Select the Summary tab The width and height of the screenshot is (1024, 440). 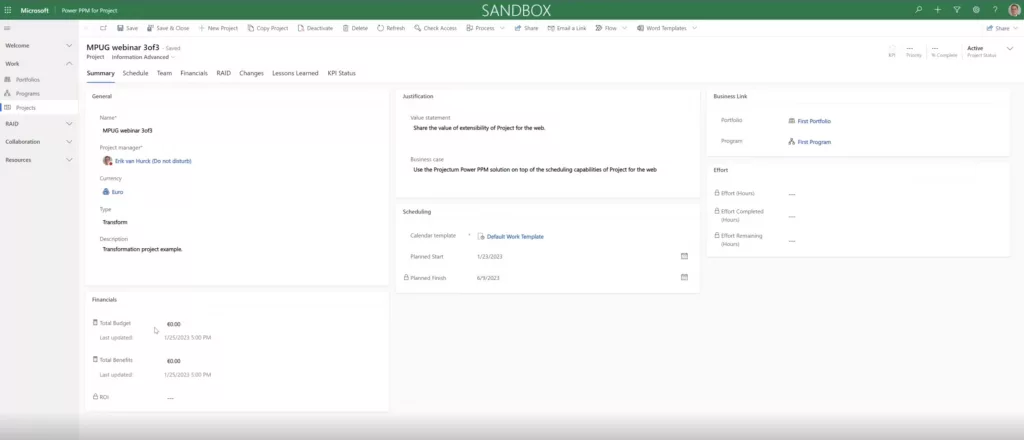101,73
